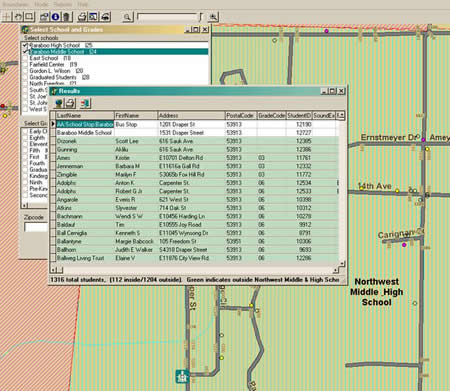Click globe map icon in Results window
The height and width of the screenshot is (391, 450).
(59, 103)
